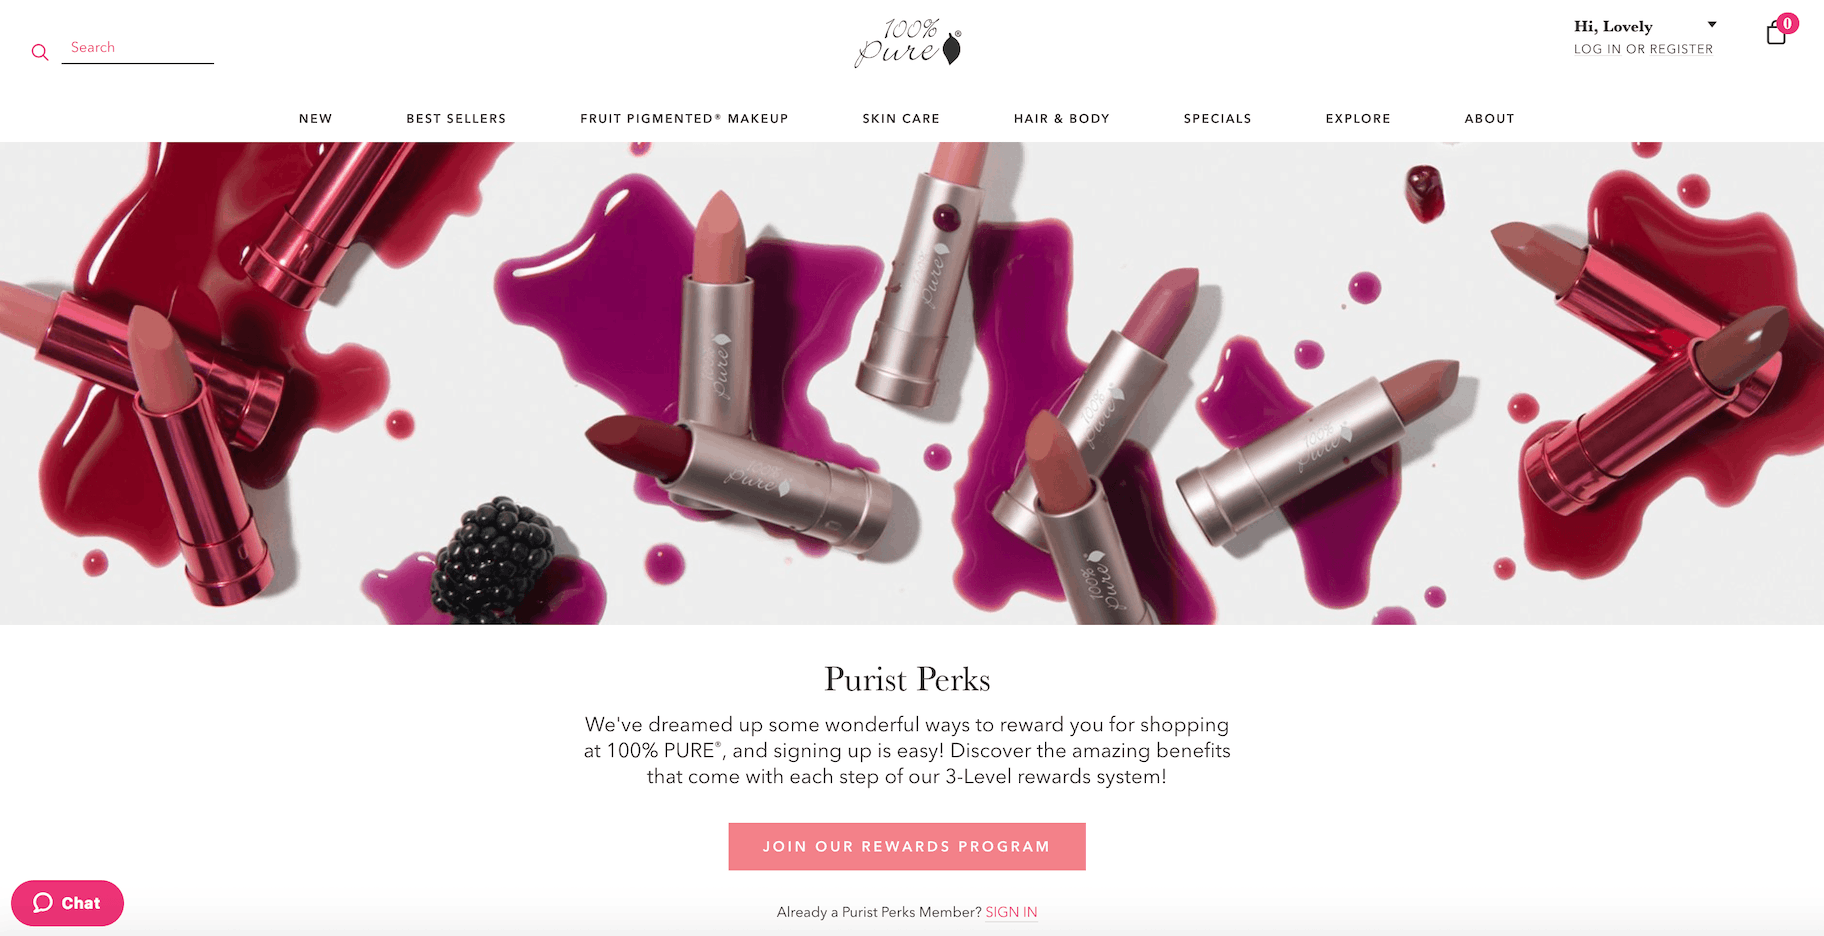Click the cart item count badge
This screenshot has height=936, width=1824.
pyautogui.click(x=1787, y=23)
